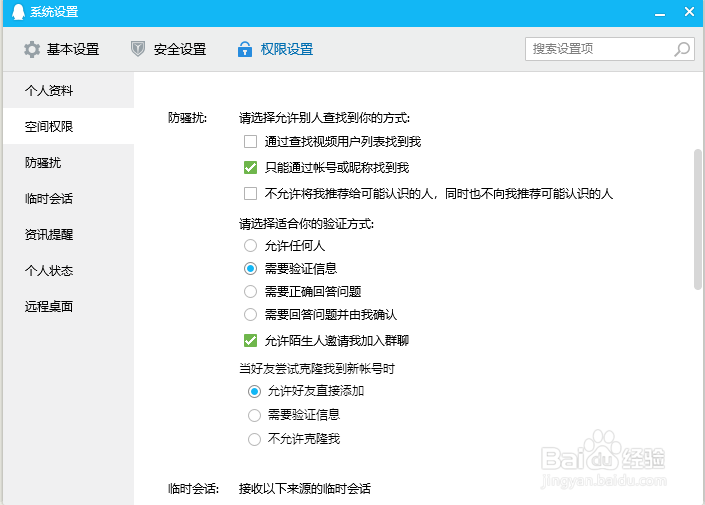Select 需要验证信息 under clone settings

click(254, 415)
